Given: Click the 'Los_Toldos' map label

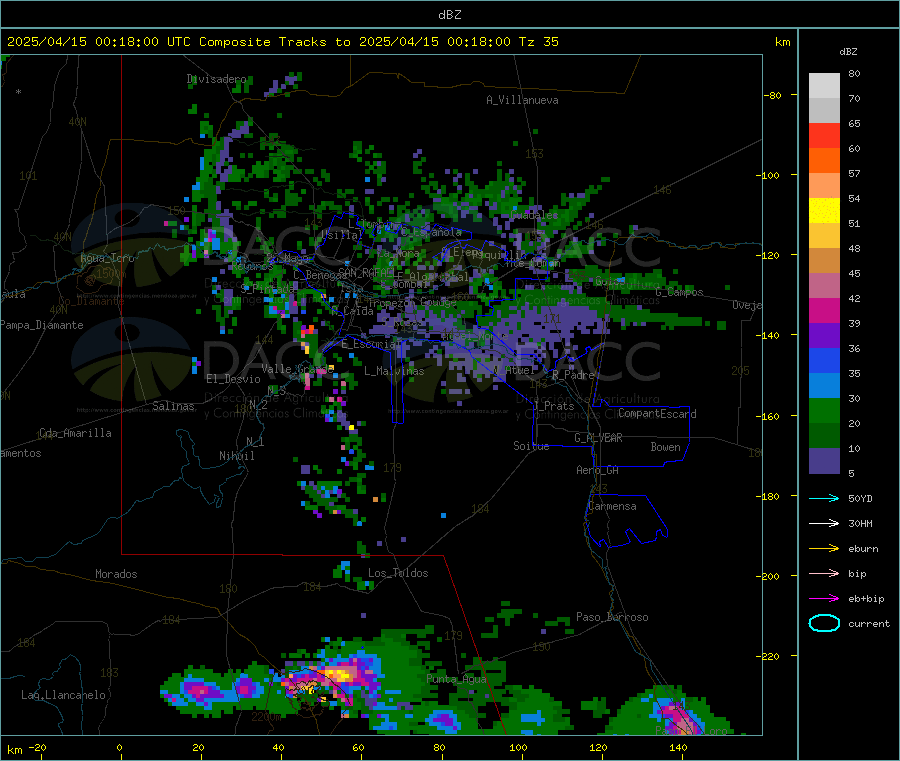Looking at the screenshot, I should tap(398, 573).
